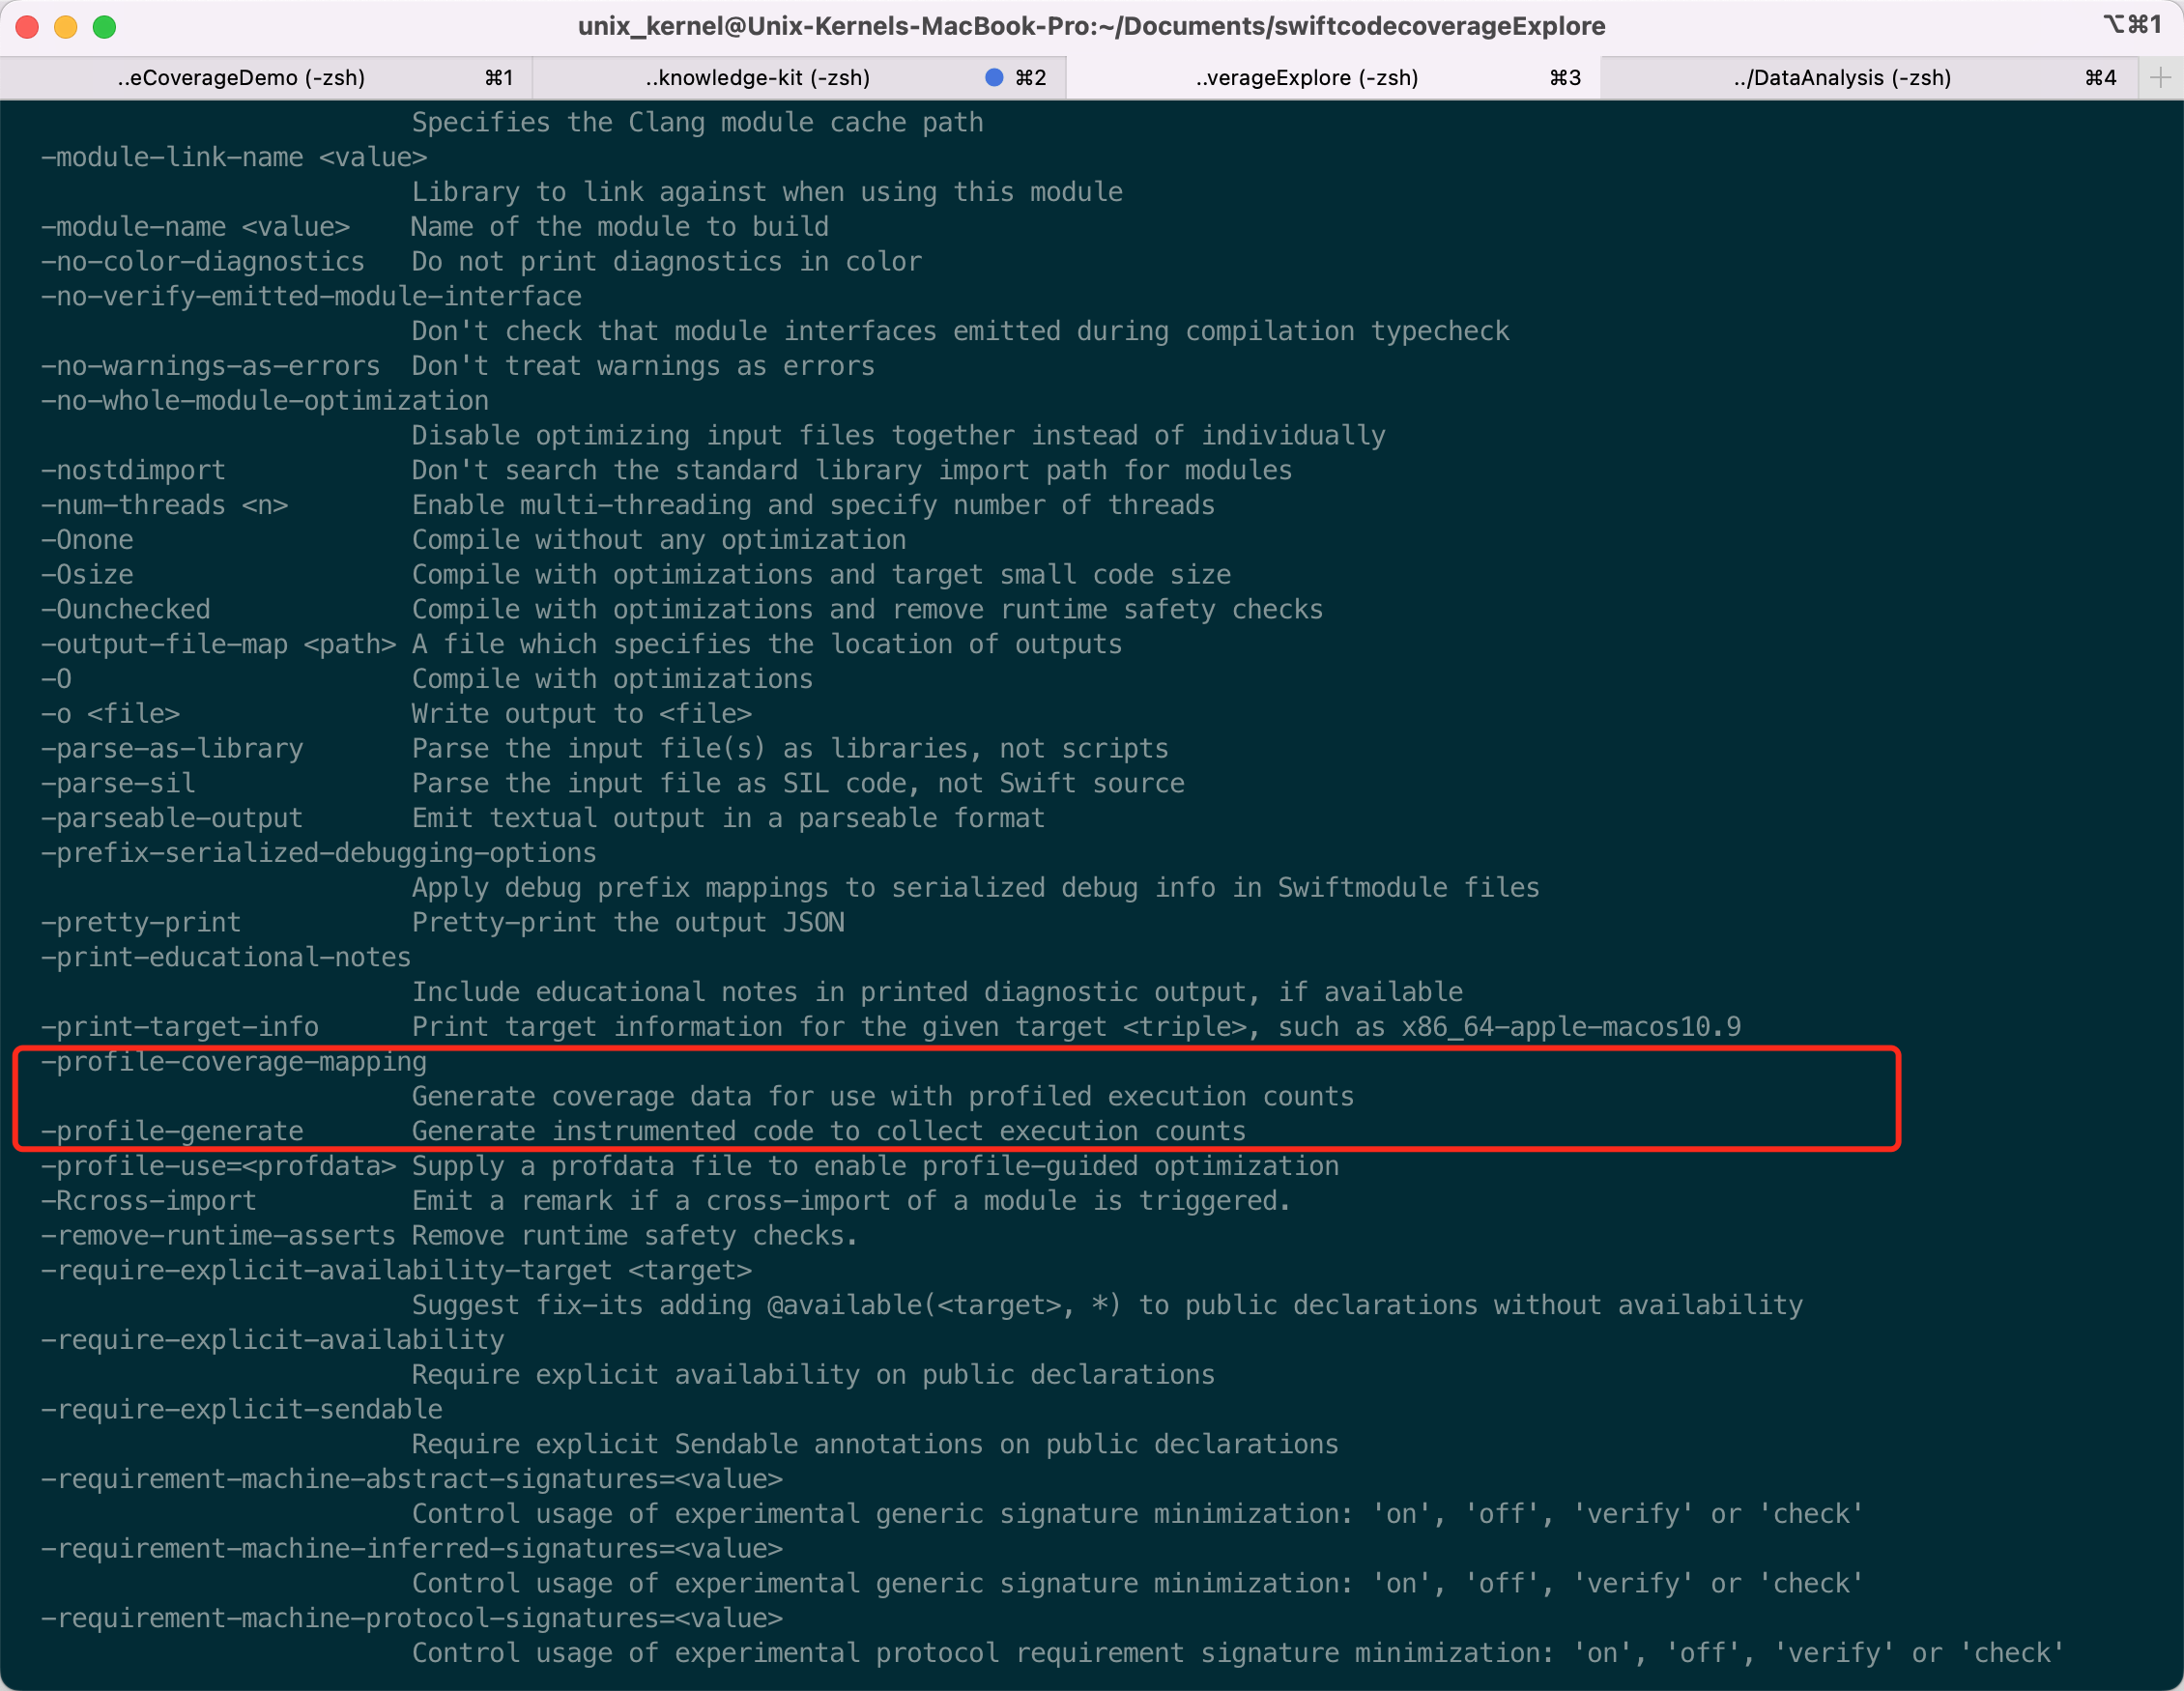Click the -print-target-info option text
Screen dimensions: 2184x1691
(180, 1027)
